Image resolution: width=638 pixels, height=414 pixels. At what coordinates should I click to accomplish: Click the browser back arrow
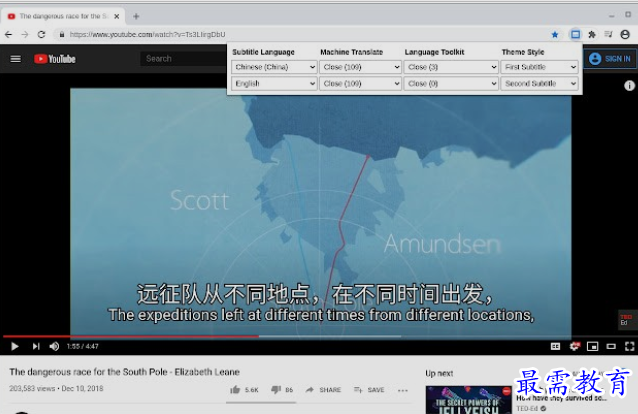coord(9,35)
